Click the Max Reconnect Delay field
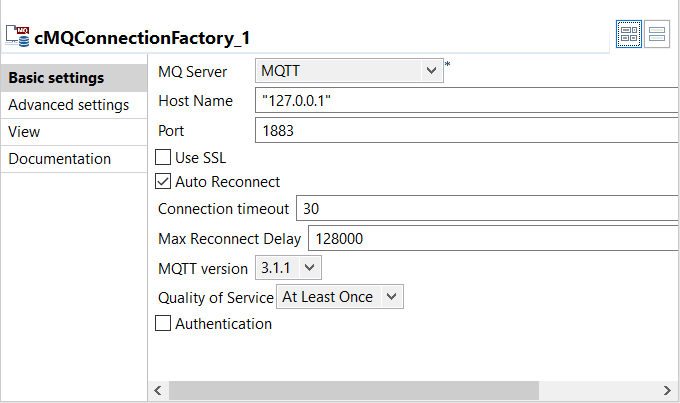Viewport: 680px width, 403px height. (493, 239)
